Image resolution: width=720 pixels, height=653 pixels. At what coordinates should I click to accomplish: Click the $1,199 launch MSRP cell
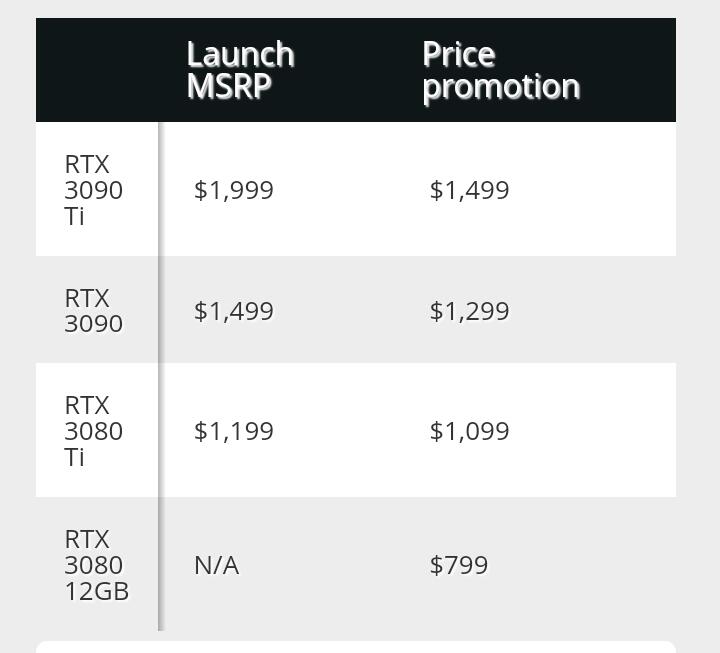pyautogui.click(x=233, y=431)
